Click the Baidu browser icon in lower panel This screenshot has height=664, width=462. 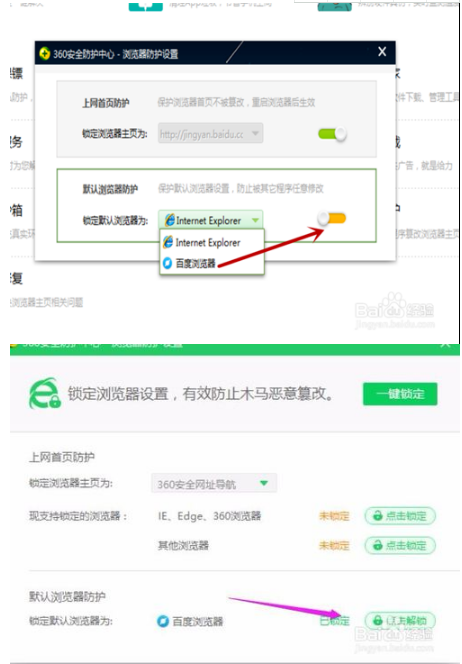click(x=163, y=621)
